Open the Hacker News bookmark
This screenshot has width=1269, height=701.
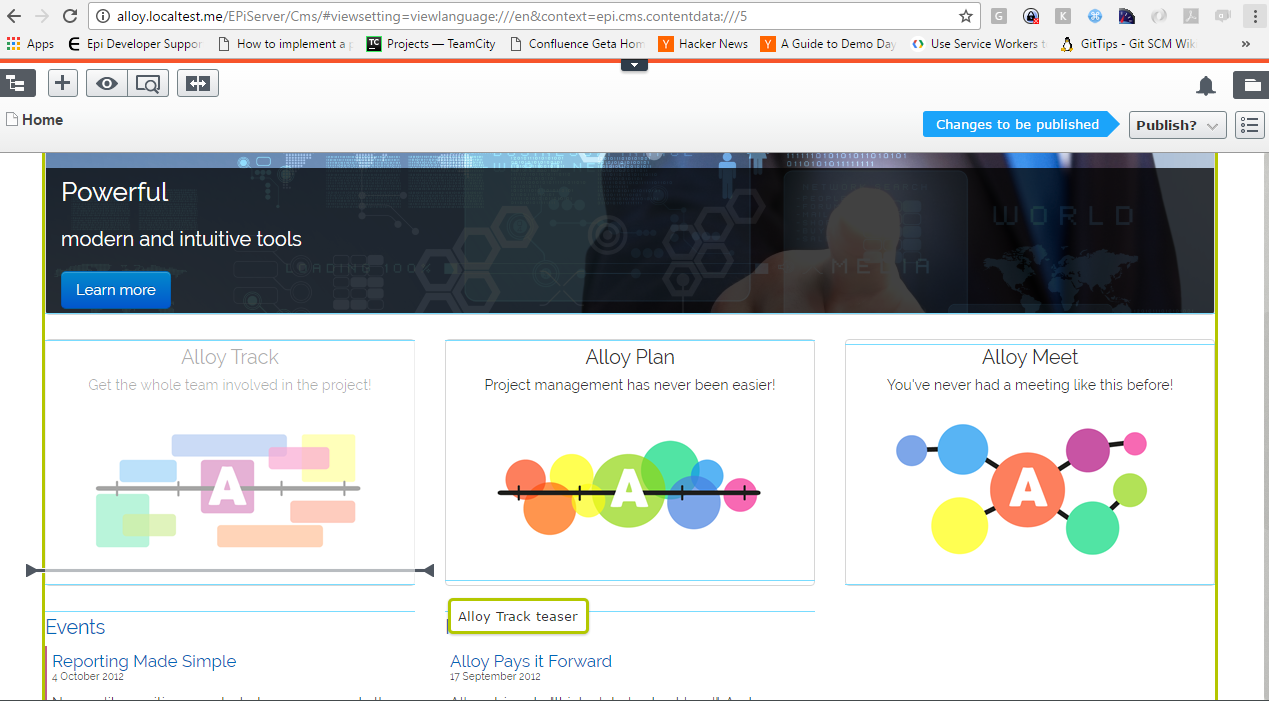click(703, 44)
